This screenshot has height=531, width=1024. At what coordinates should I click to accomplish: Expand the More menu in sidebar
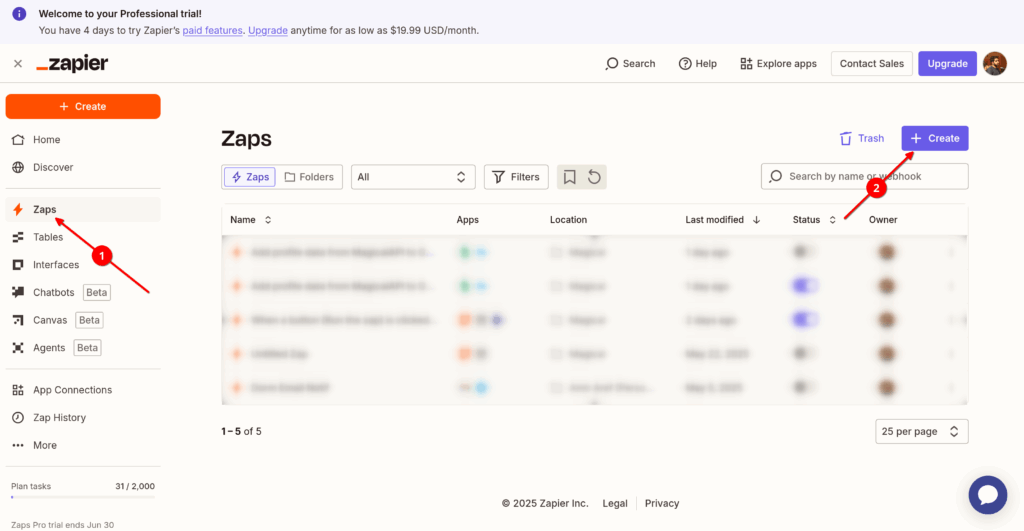point(83,445)
